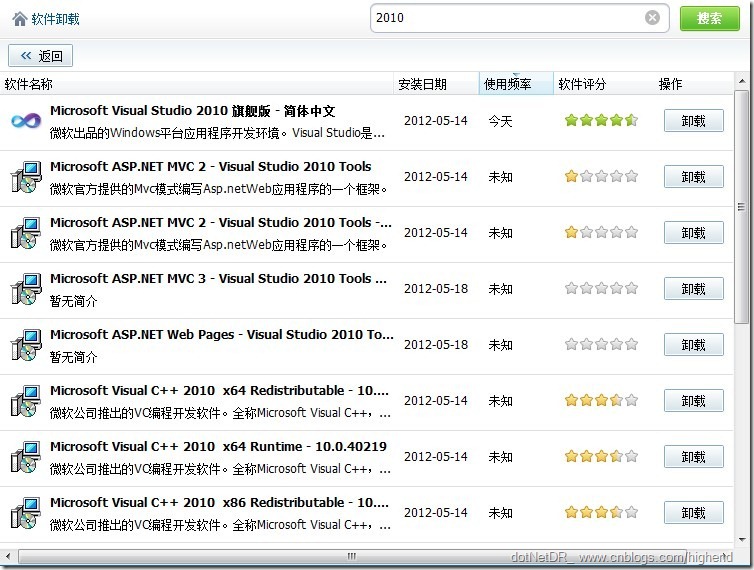Click the 暂无简介 text under ASP.NET MVC 3 Tools
Viewport: 754px width, 570px height.
(74, 301)
